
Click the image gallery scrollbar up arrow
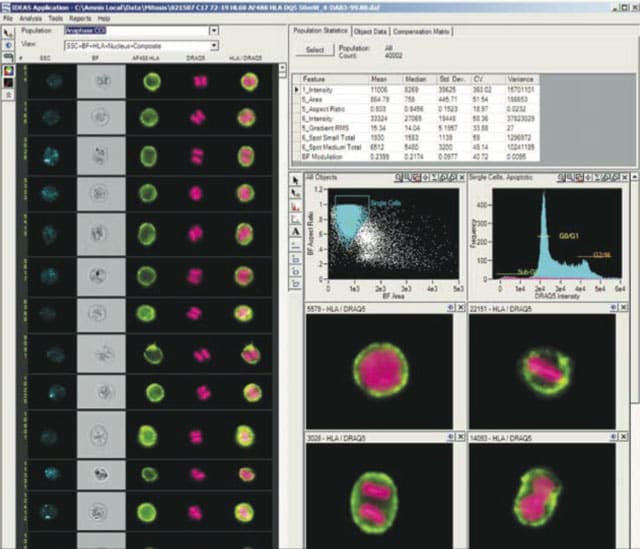[x=282, y=68]
